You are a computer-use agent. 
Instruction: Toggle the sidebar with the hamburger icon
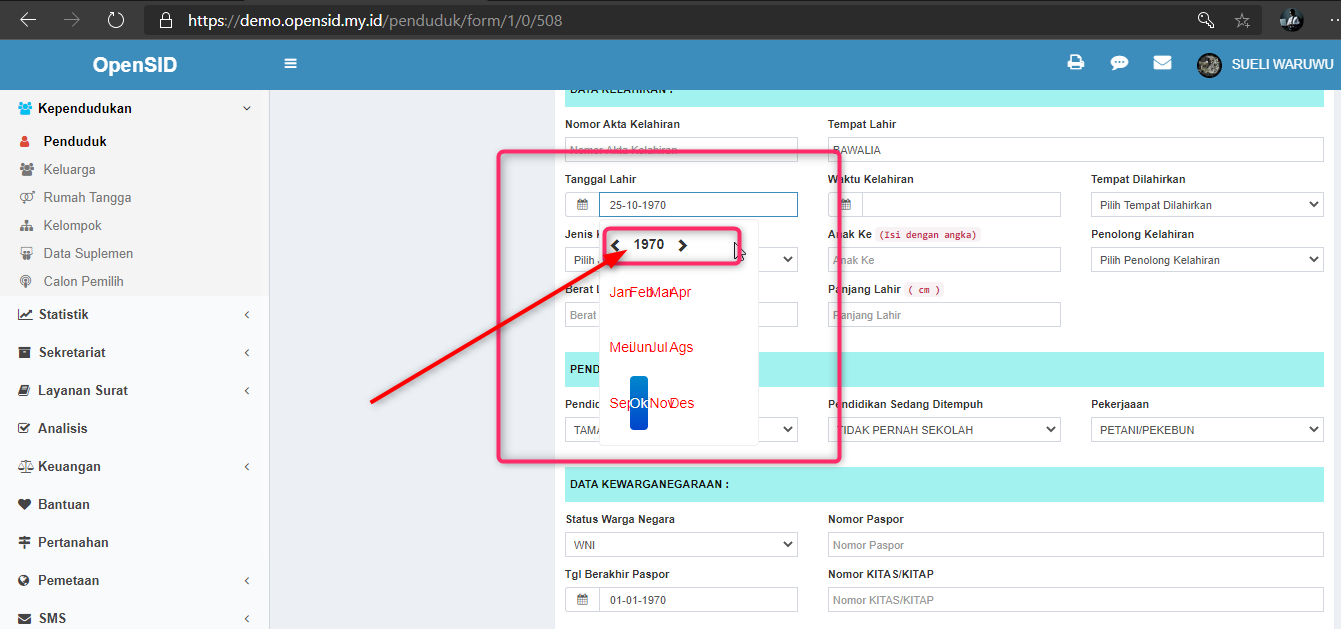[x=291, y=64]
